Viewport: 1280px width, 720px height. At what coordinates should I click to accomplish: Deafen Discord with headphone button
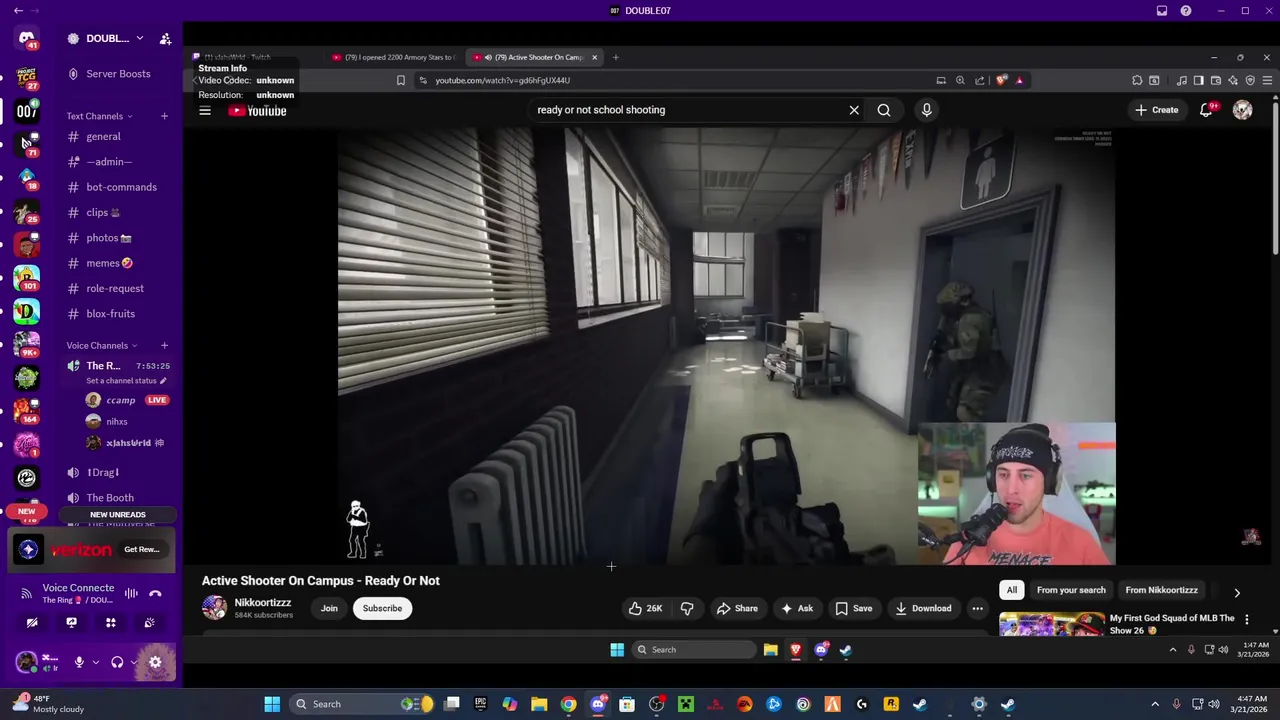(117, 662)
